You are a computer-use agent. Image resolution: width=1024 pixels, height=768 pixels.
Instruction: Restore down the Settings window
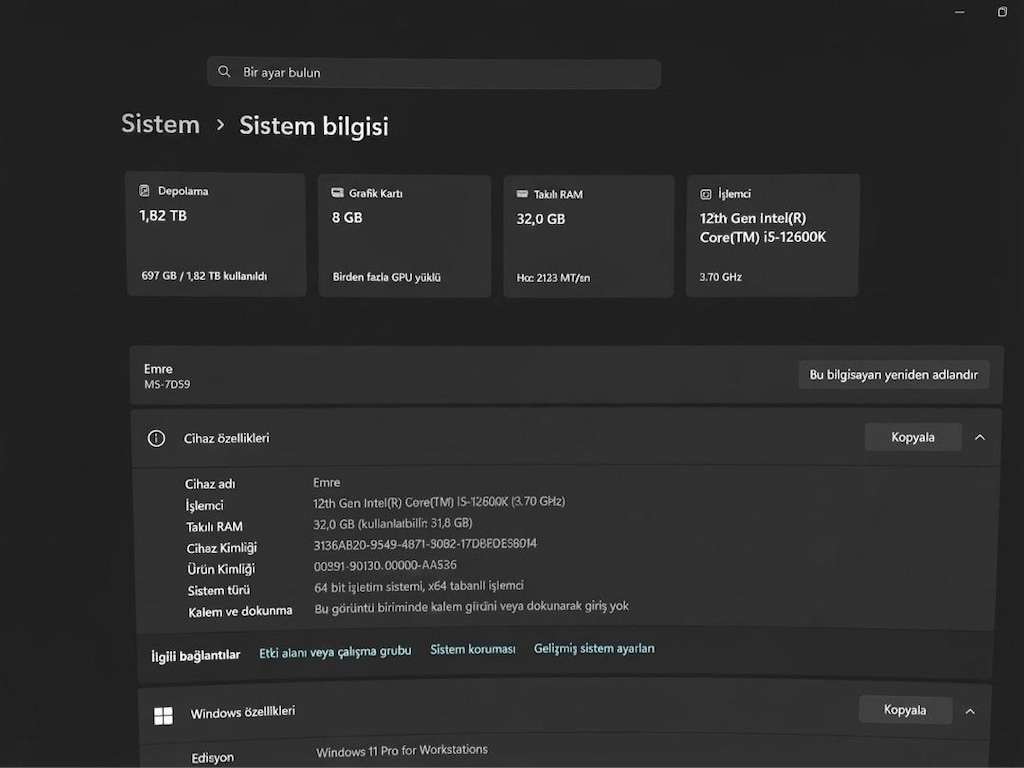[x=1002, y=12]
